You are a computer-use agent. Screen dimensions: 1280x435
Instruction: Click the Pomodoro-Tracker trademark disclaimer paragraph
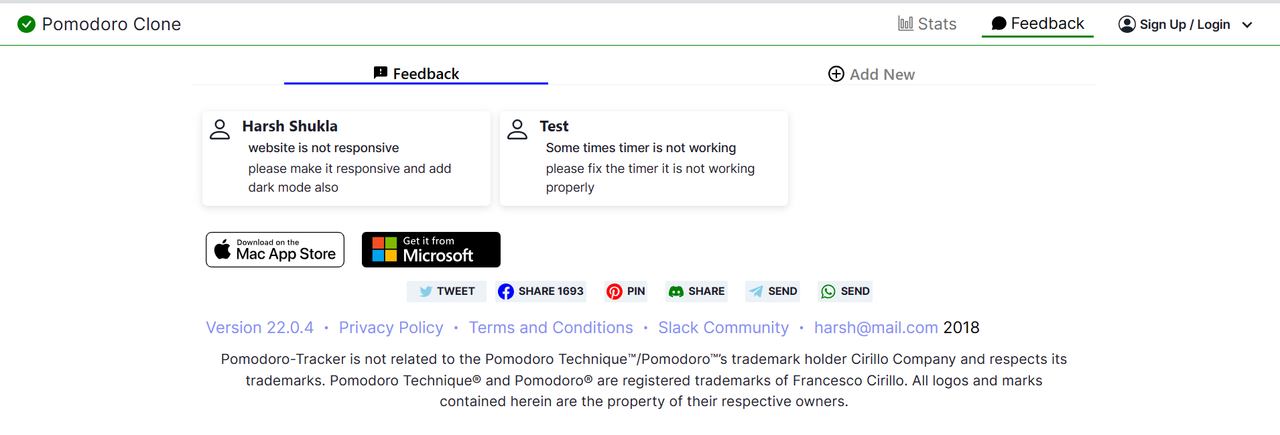click(644, 380)
